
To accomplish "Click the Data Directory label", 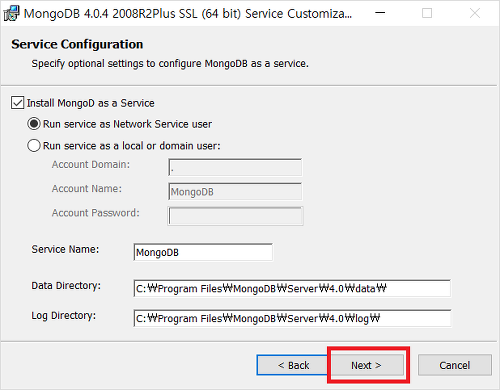I will (x=66, y=286).
